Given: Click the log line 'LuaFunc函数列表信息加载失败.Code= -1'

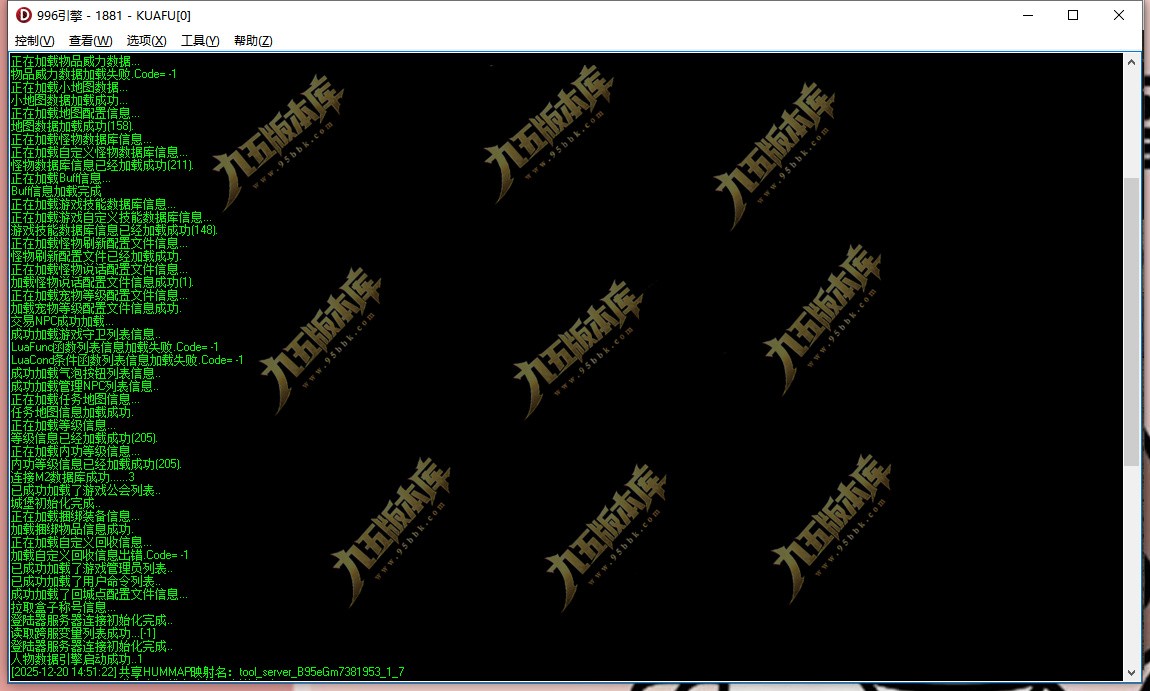Looking at the screenshot, I should tap(114, 348).
